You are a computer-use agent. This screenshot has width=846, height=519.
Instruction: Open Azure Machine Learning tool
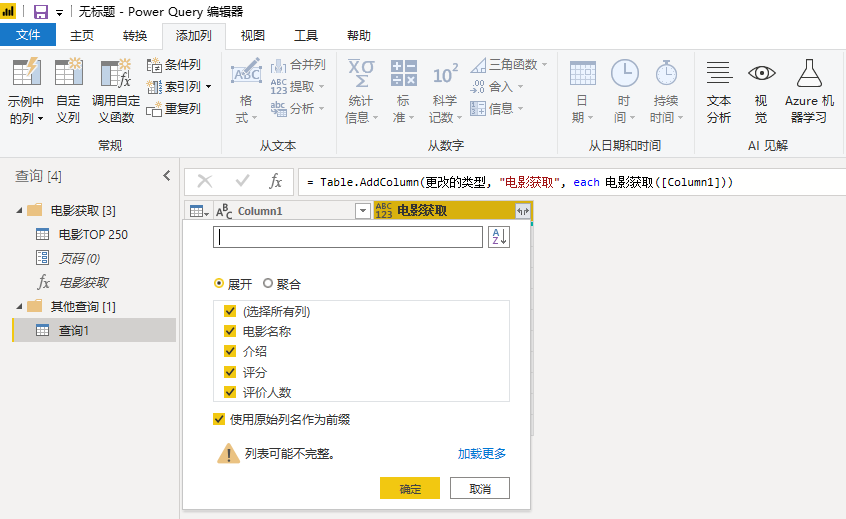[x=809, y=92]
